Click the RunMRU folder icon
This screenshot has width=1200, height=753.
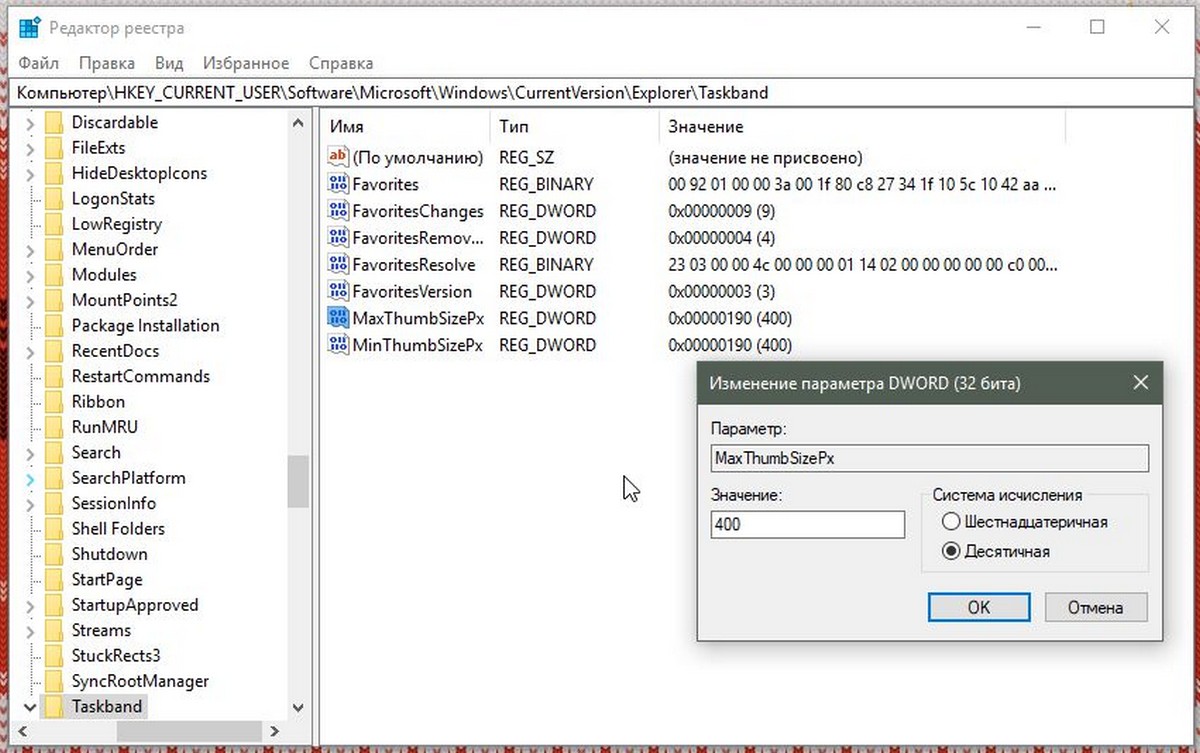coord(53,427)
